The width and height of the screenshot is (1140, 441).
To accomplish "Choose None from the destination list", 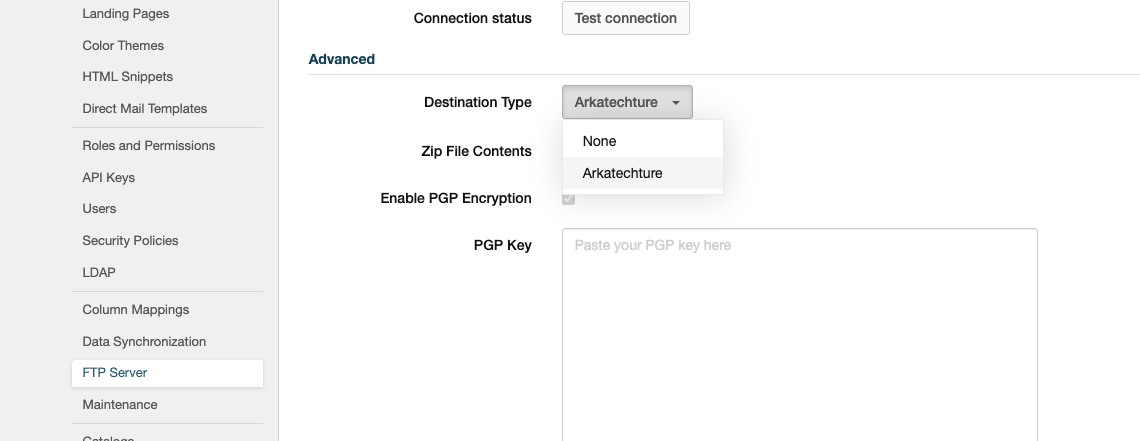I will coord(643,141).
